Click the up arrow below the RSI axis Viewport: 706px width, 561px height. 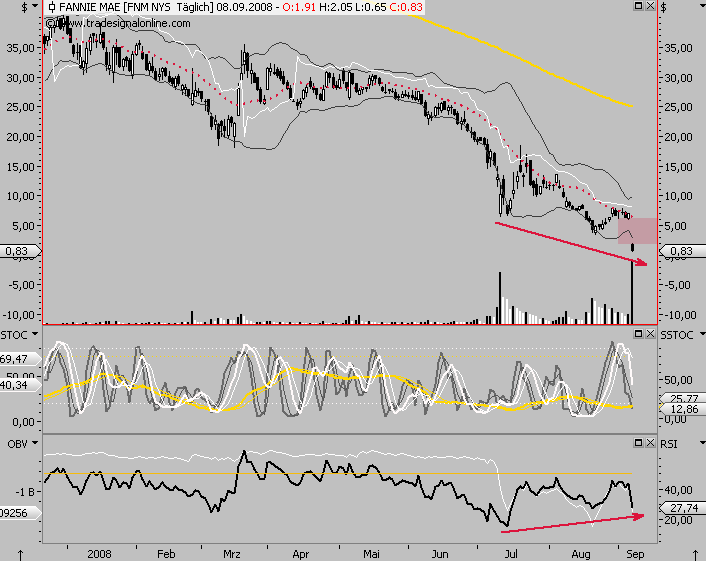697,555
